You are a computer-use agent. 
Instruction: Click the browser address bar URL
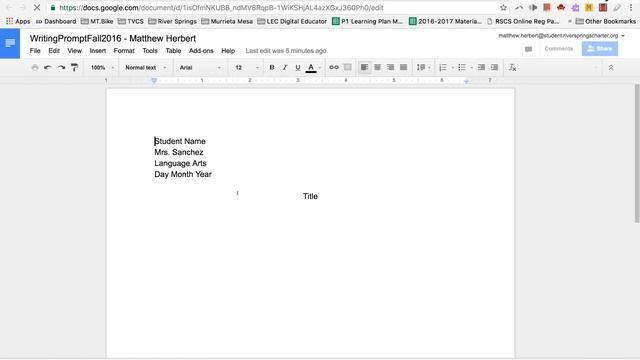221,8
